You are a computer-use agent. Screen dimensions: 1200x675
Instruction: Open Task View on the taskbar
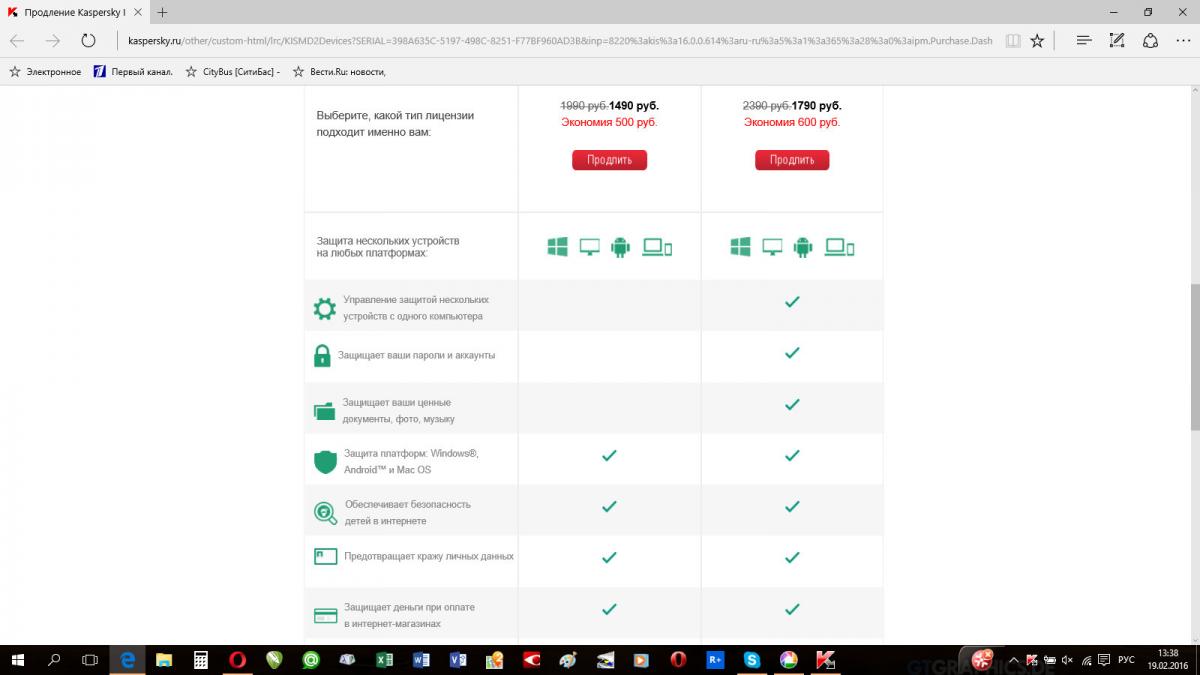[x=90, y=660]
